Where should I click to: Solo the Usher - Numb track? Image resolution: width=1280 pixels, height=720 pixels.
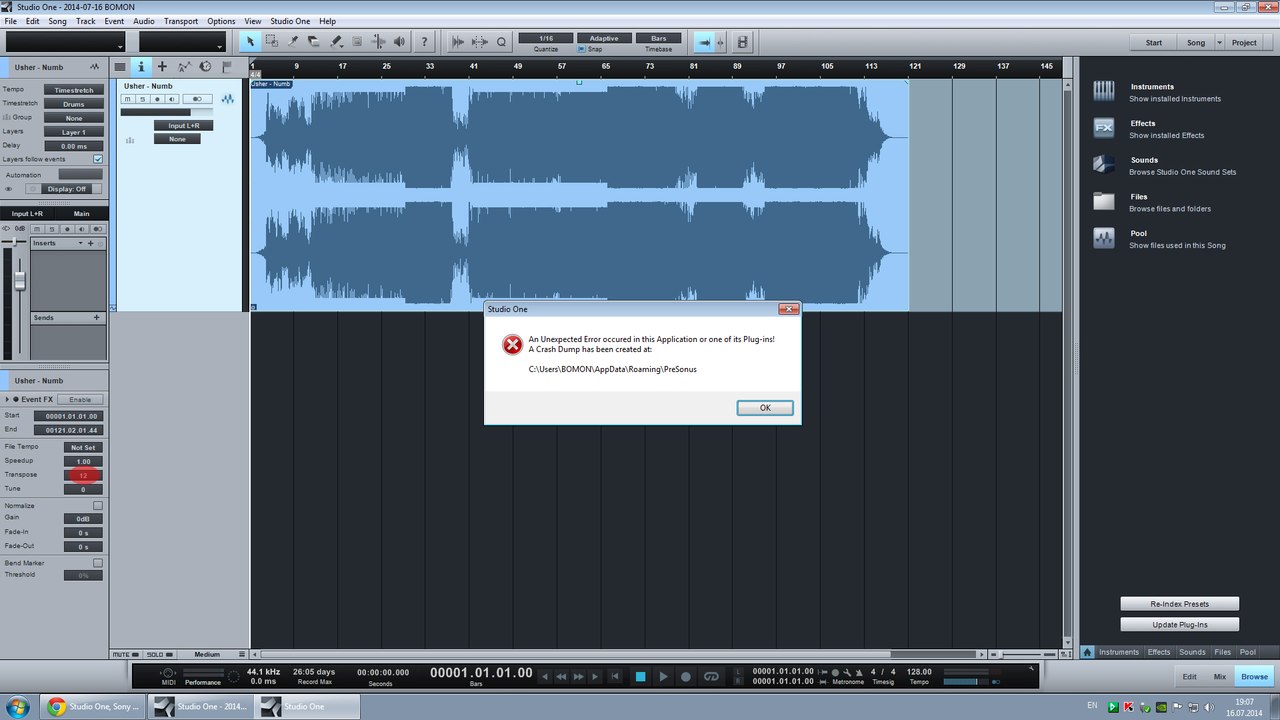click(142, 99)
